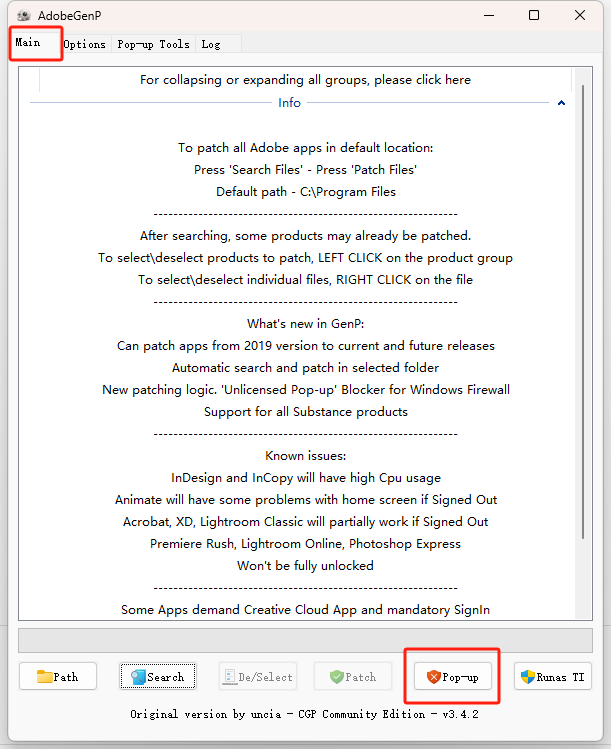611x749 pixels.
Task: Click 'LEFT CLICK on the product group' line
Action: pos(306,257)
